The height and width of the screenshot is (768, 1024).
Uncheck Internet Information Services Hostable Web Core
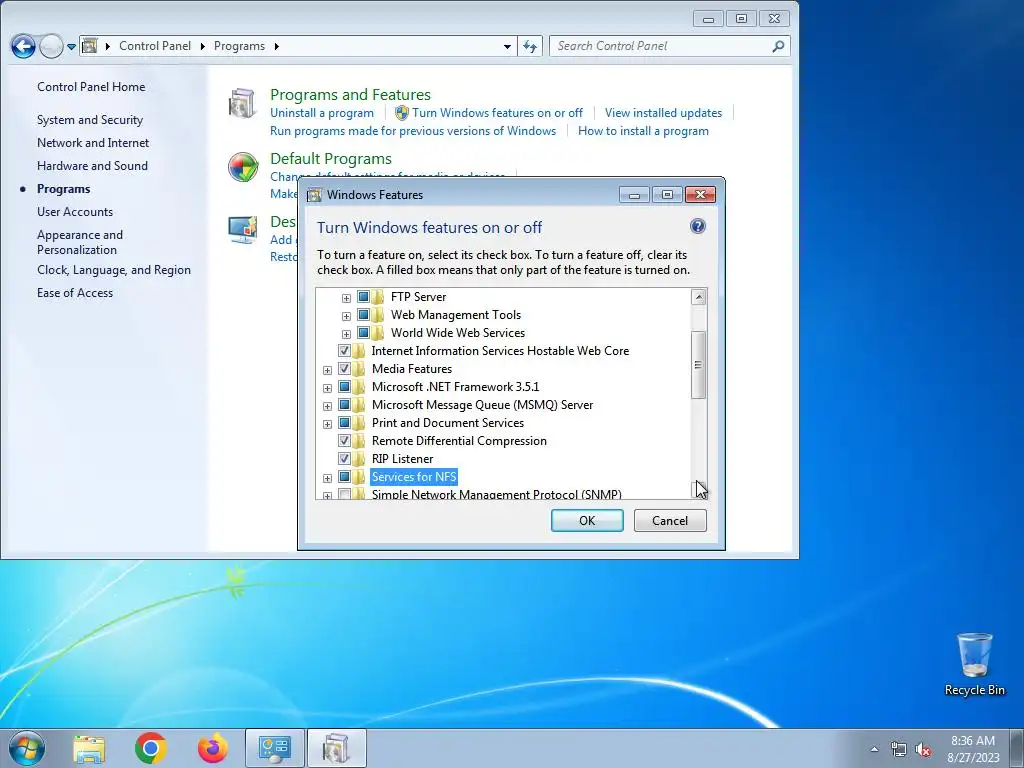click(x=344, y=351)
